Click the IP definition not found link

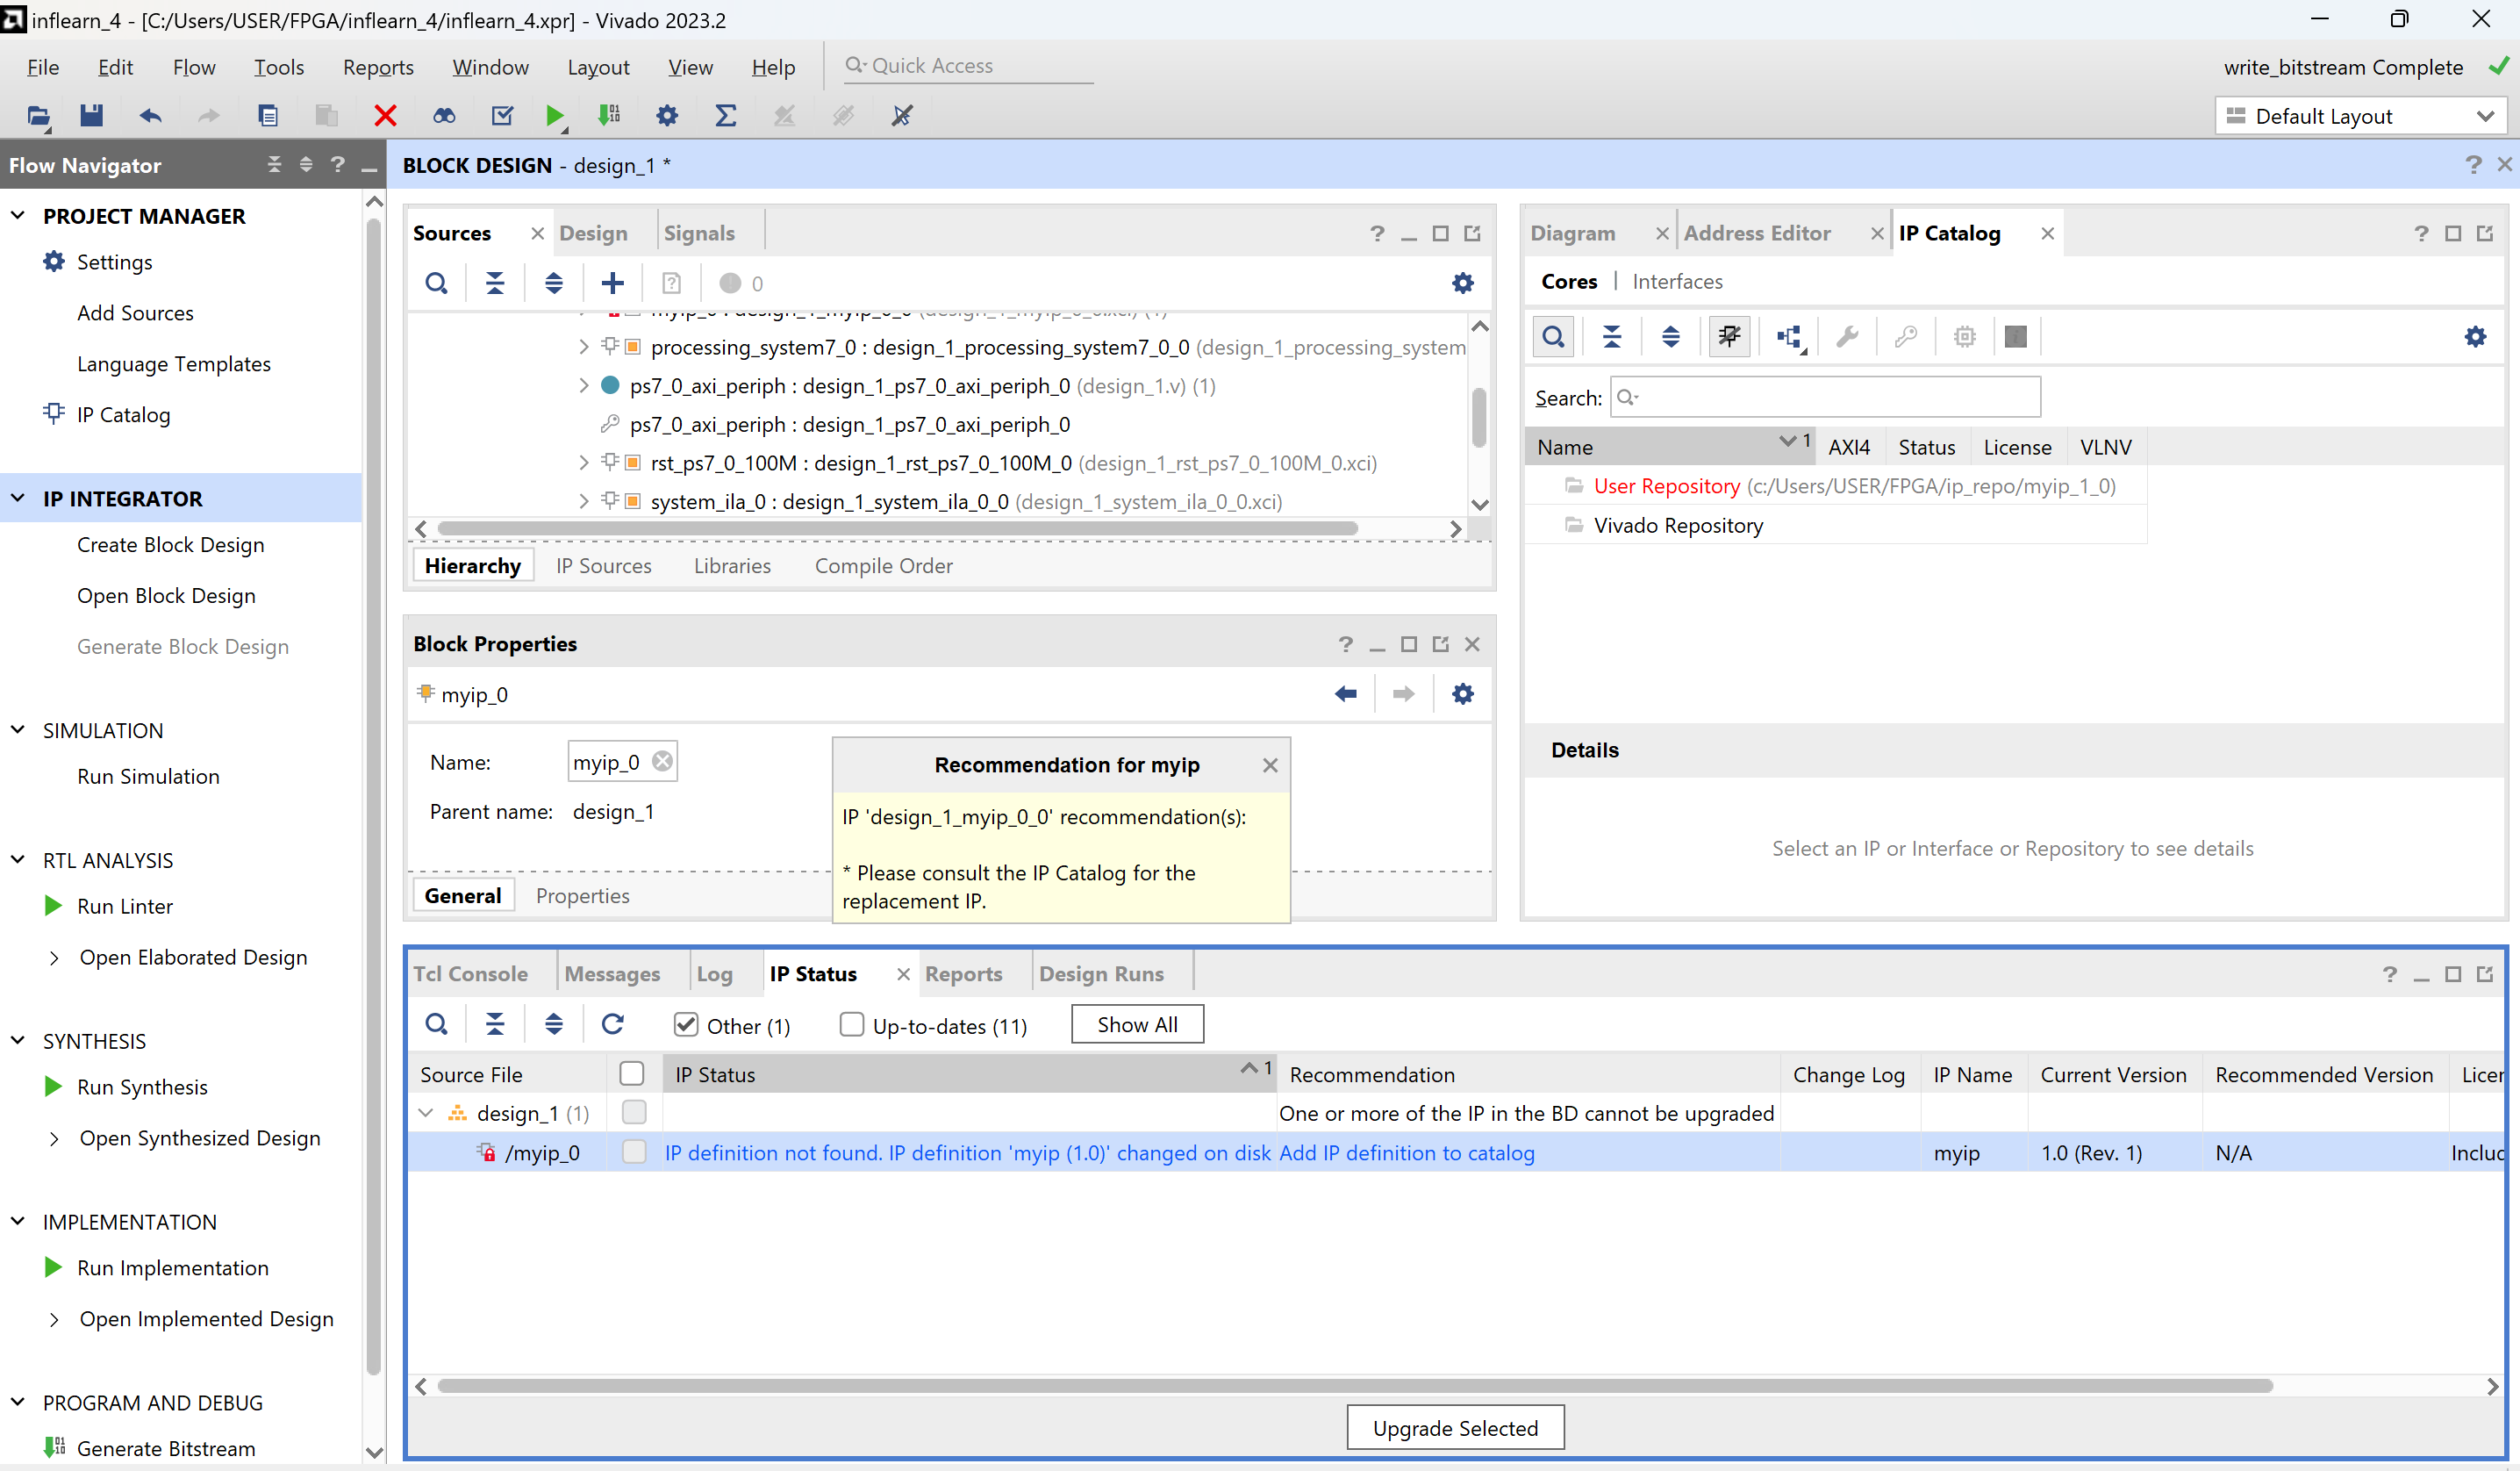click(968, 1153)
